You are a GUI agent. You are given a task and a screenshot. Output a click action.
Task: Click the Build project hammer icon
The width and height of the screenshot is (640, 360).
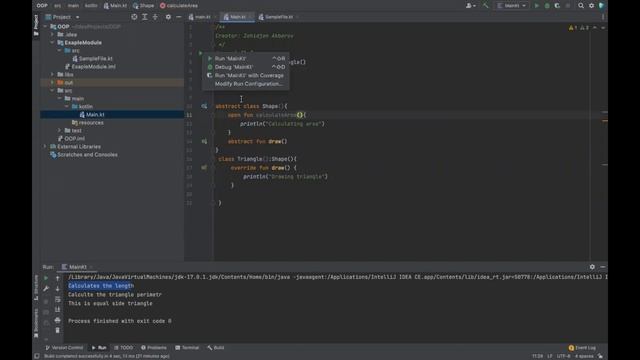click(485, 6)
